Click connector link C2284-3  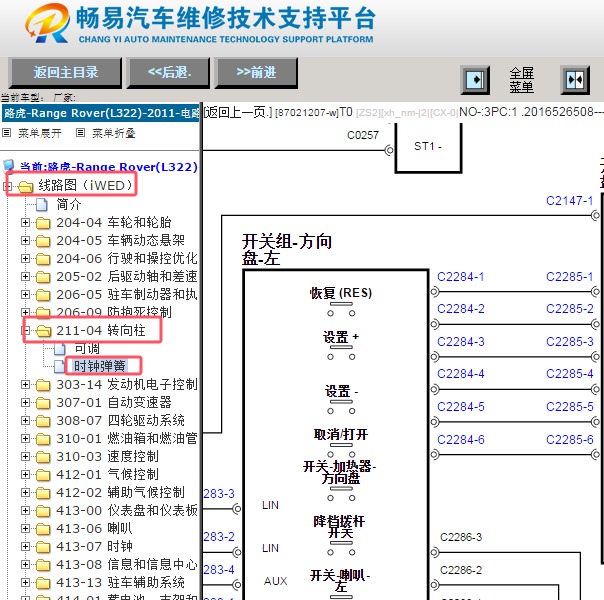click(x=461, y=342)
